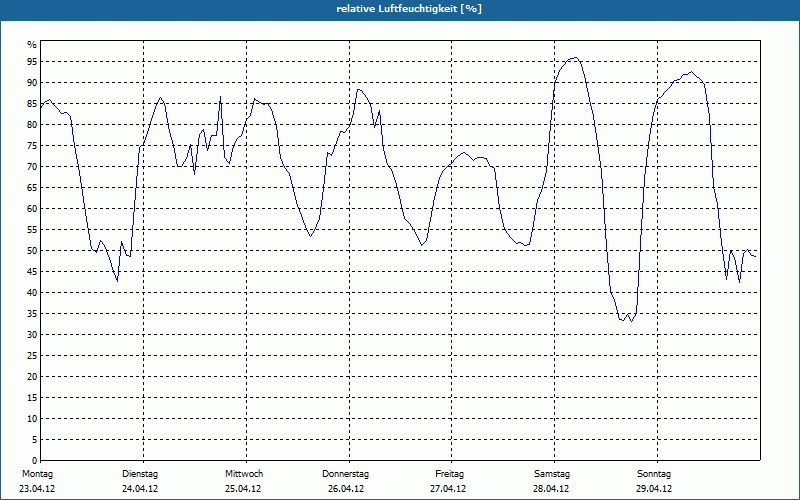
Task: Click the 60 y-axis value
Action: pos(32,209)
